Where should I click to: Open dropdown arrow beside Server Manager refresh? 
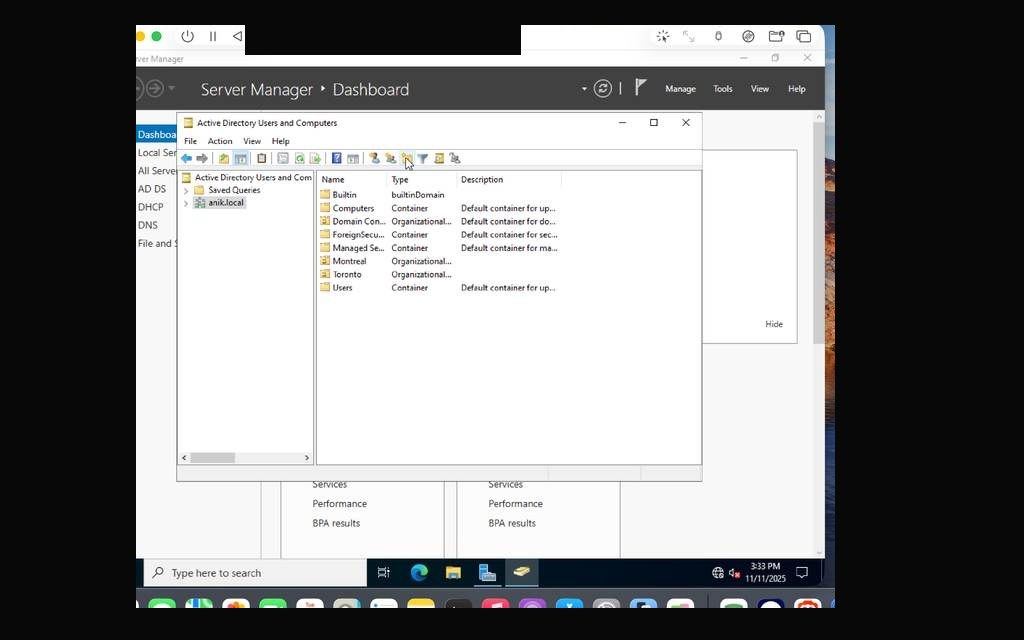click(584, 89)
